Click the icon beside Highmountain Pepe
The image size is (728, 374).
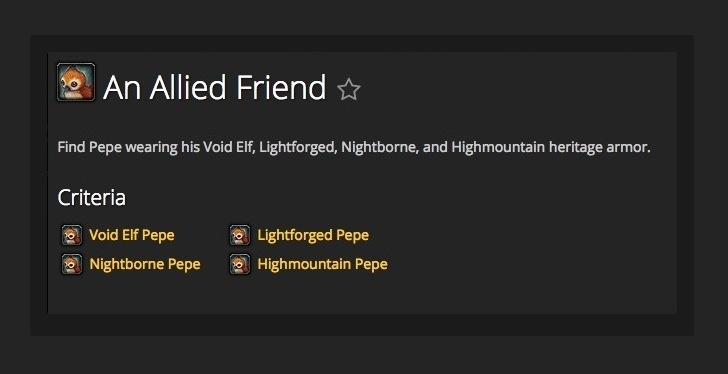[x=240, y=264]
